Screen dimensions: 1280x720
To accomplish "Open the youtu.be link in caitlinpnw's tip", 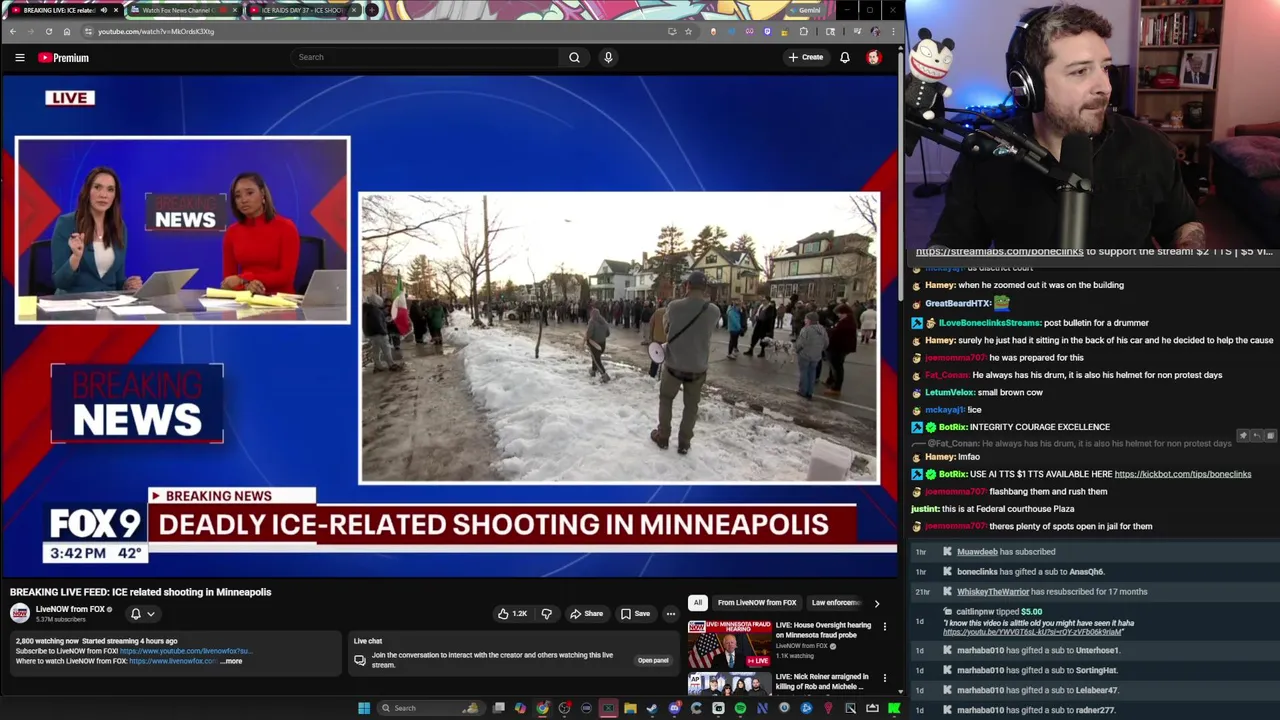I will [x=1032, y=632].
